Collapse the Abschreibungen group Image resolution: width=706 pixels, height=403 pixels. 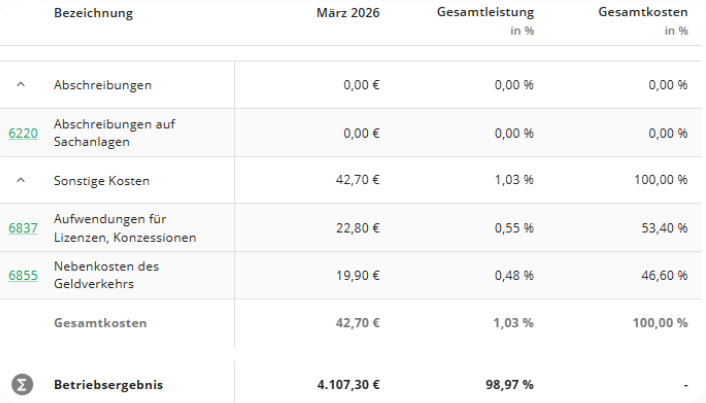pos(22,85)
